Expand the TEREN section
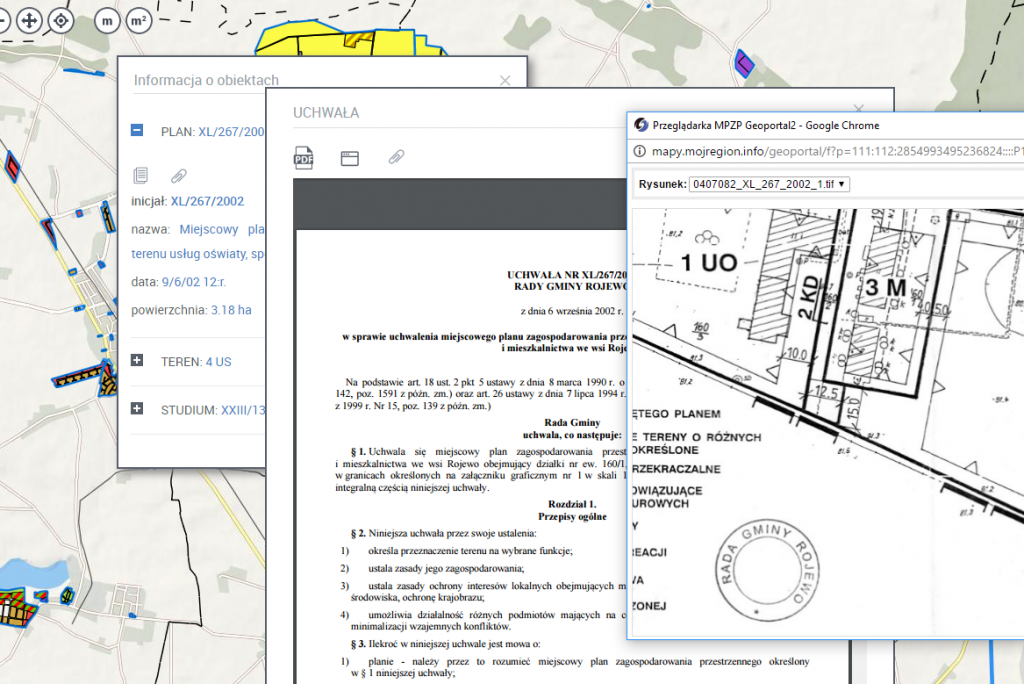Image resolution: width=1024 pixels, height=684 pixels. click(x=137, y=361)
